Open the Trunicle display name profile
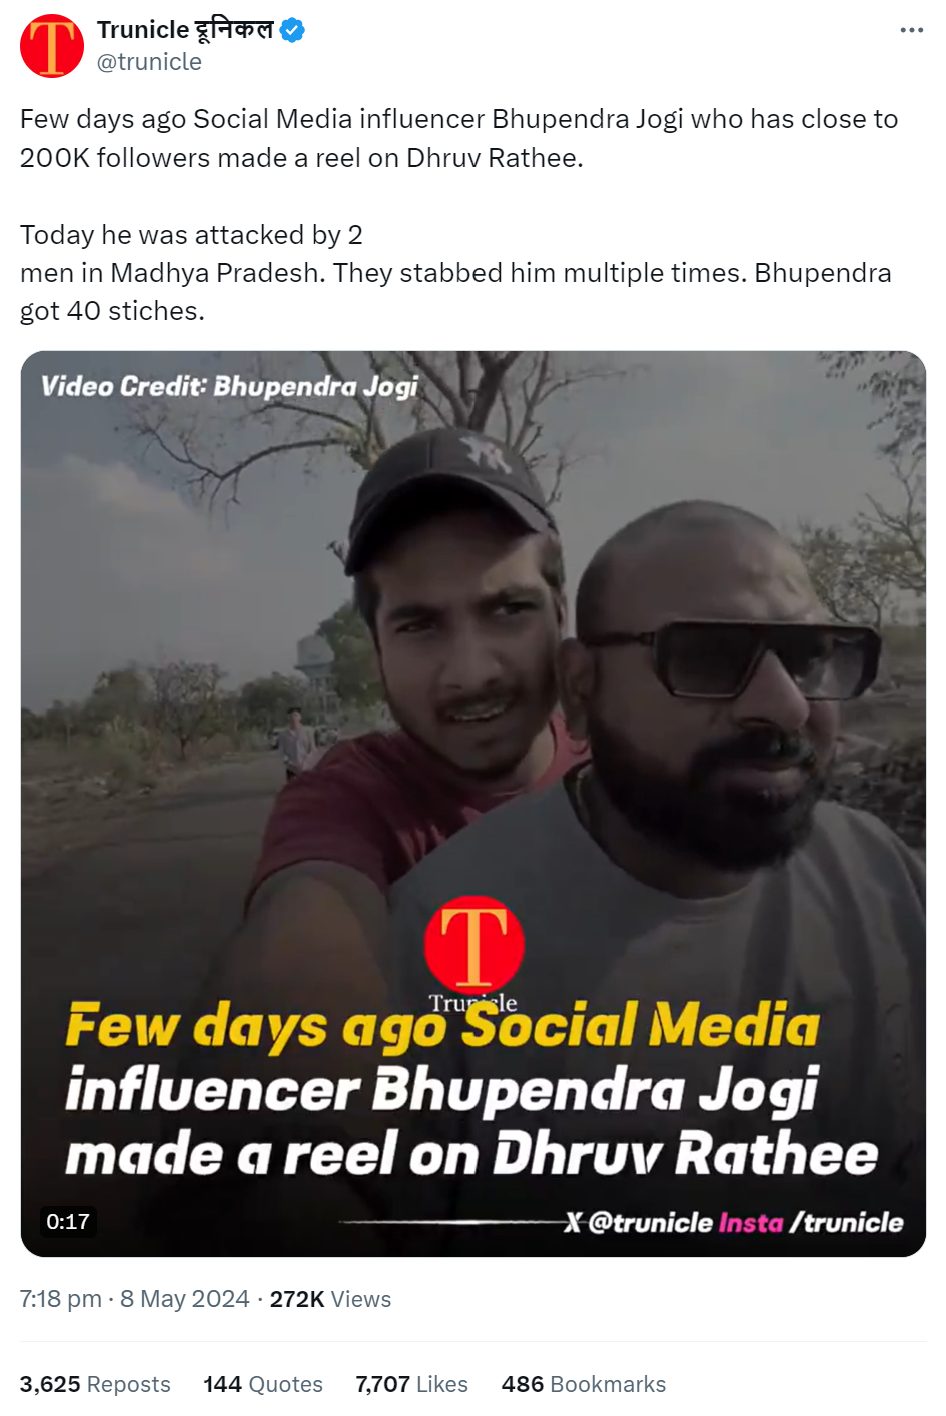The height and width of the screenshot is (1416, 946). pos(185,30)
